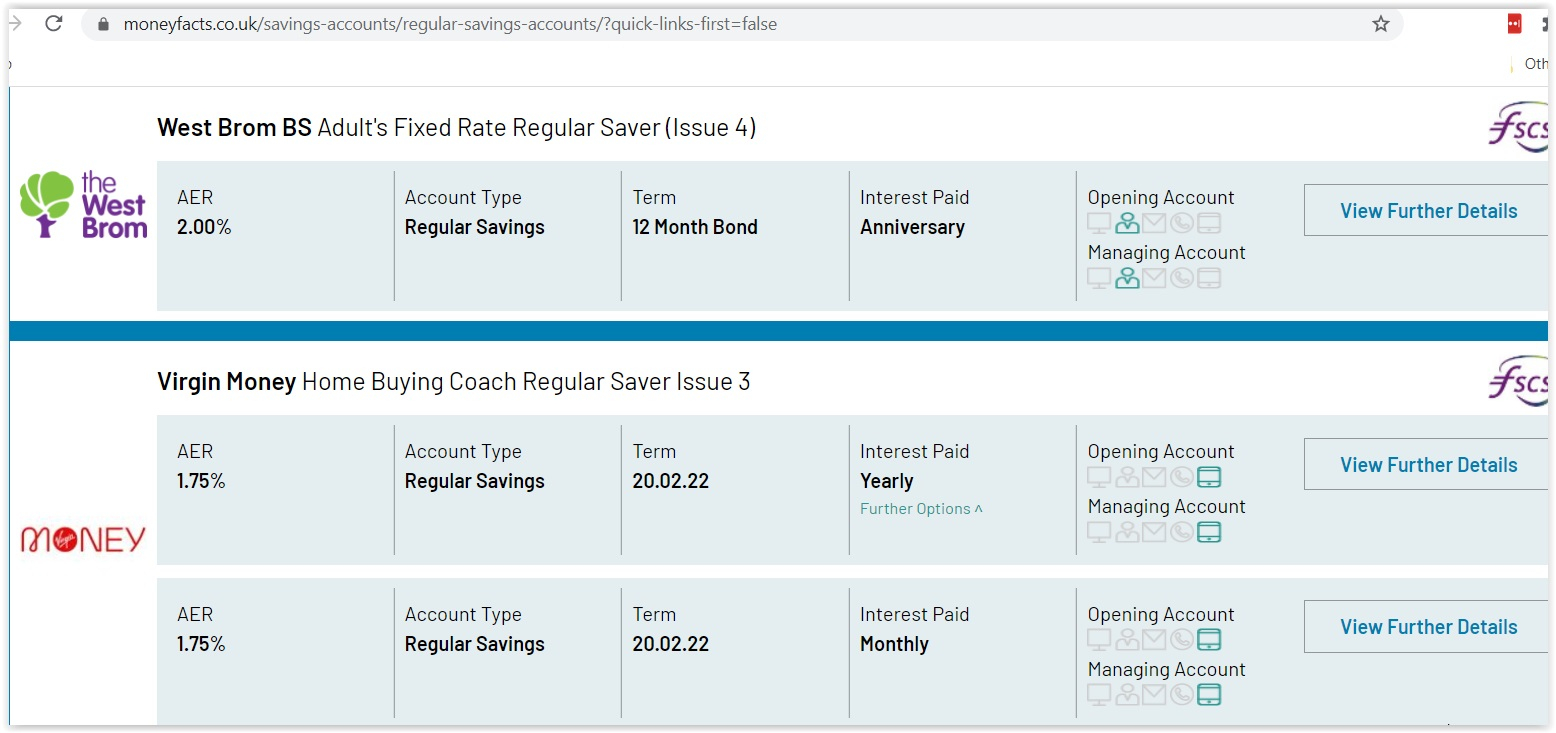1556x733 pixels.
Task: Click Yearly row Opening Account online monitor icon
Action: (1099, 478)
